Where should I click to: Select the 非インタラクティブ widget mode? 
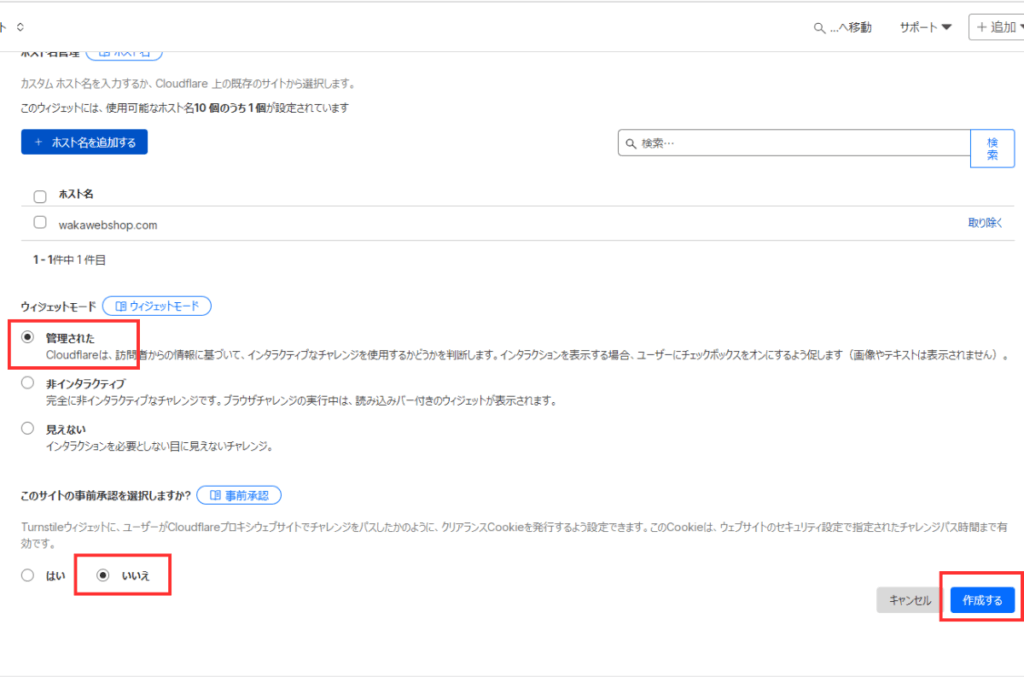click(x=27, y=383)
